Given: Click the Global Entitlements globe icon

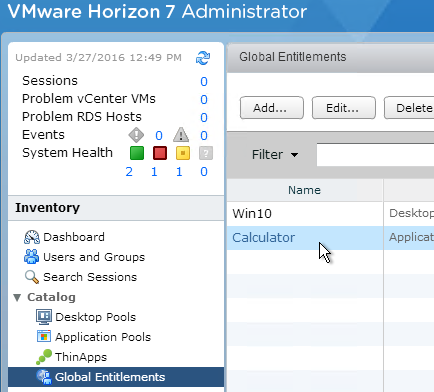Looking at the screenshot, I should click(x=44, y=377).
